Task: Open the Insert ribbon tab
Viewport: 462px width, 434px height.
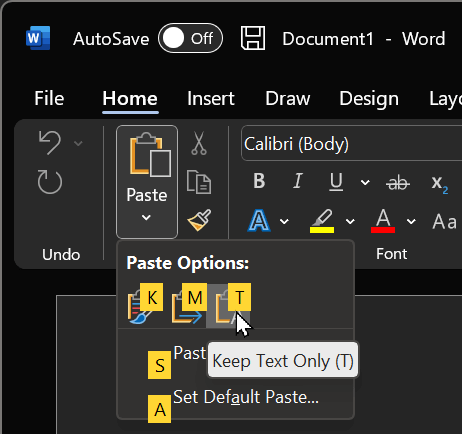Action: coord(211,99)
